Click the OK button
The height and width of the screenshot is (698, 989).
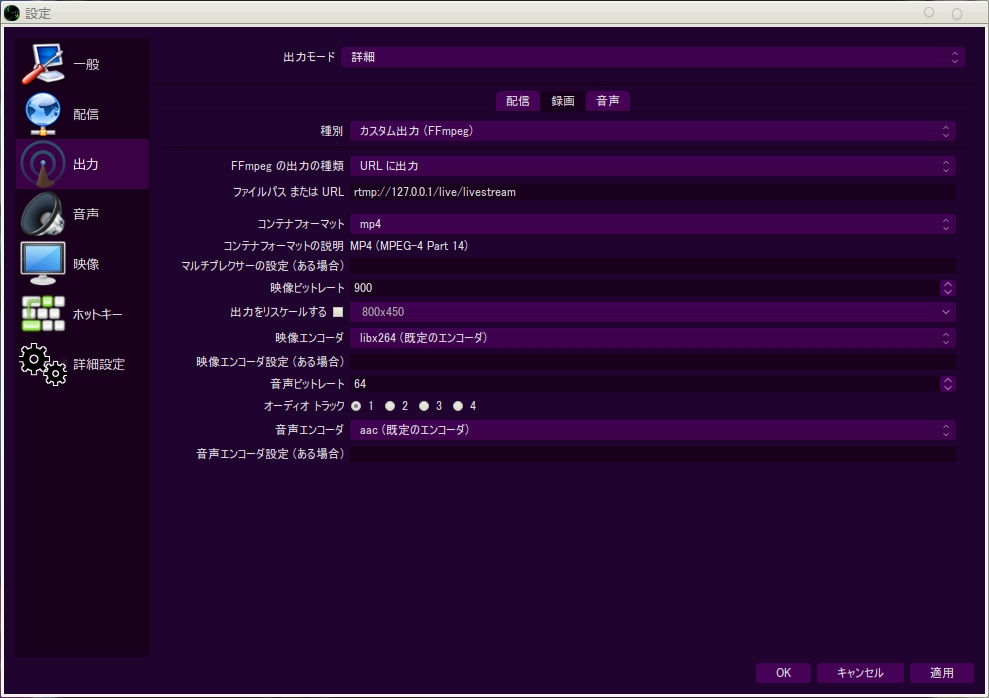[x=783, y=673]
